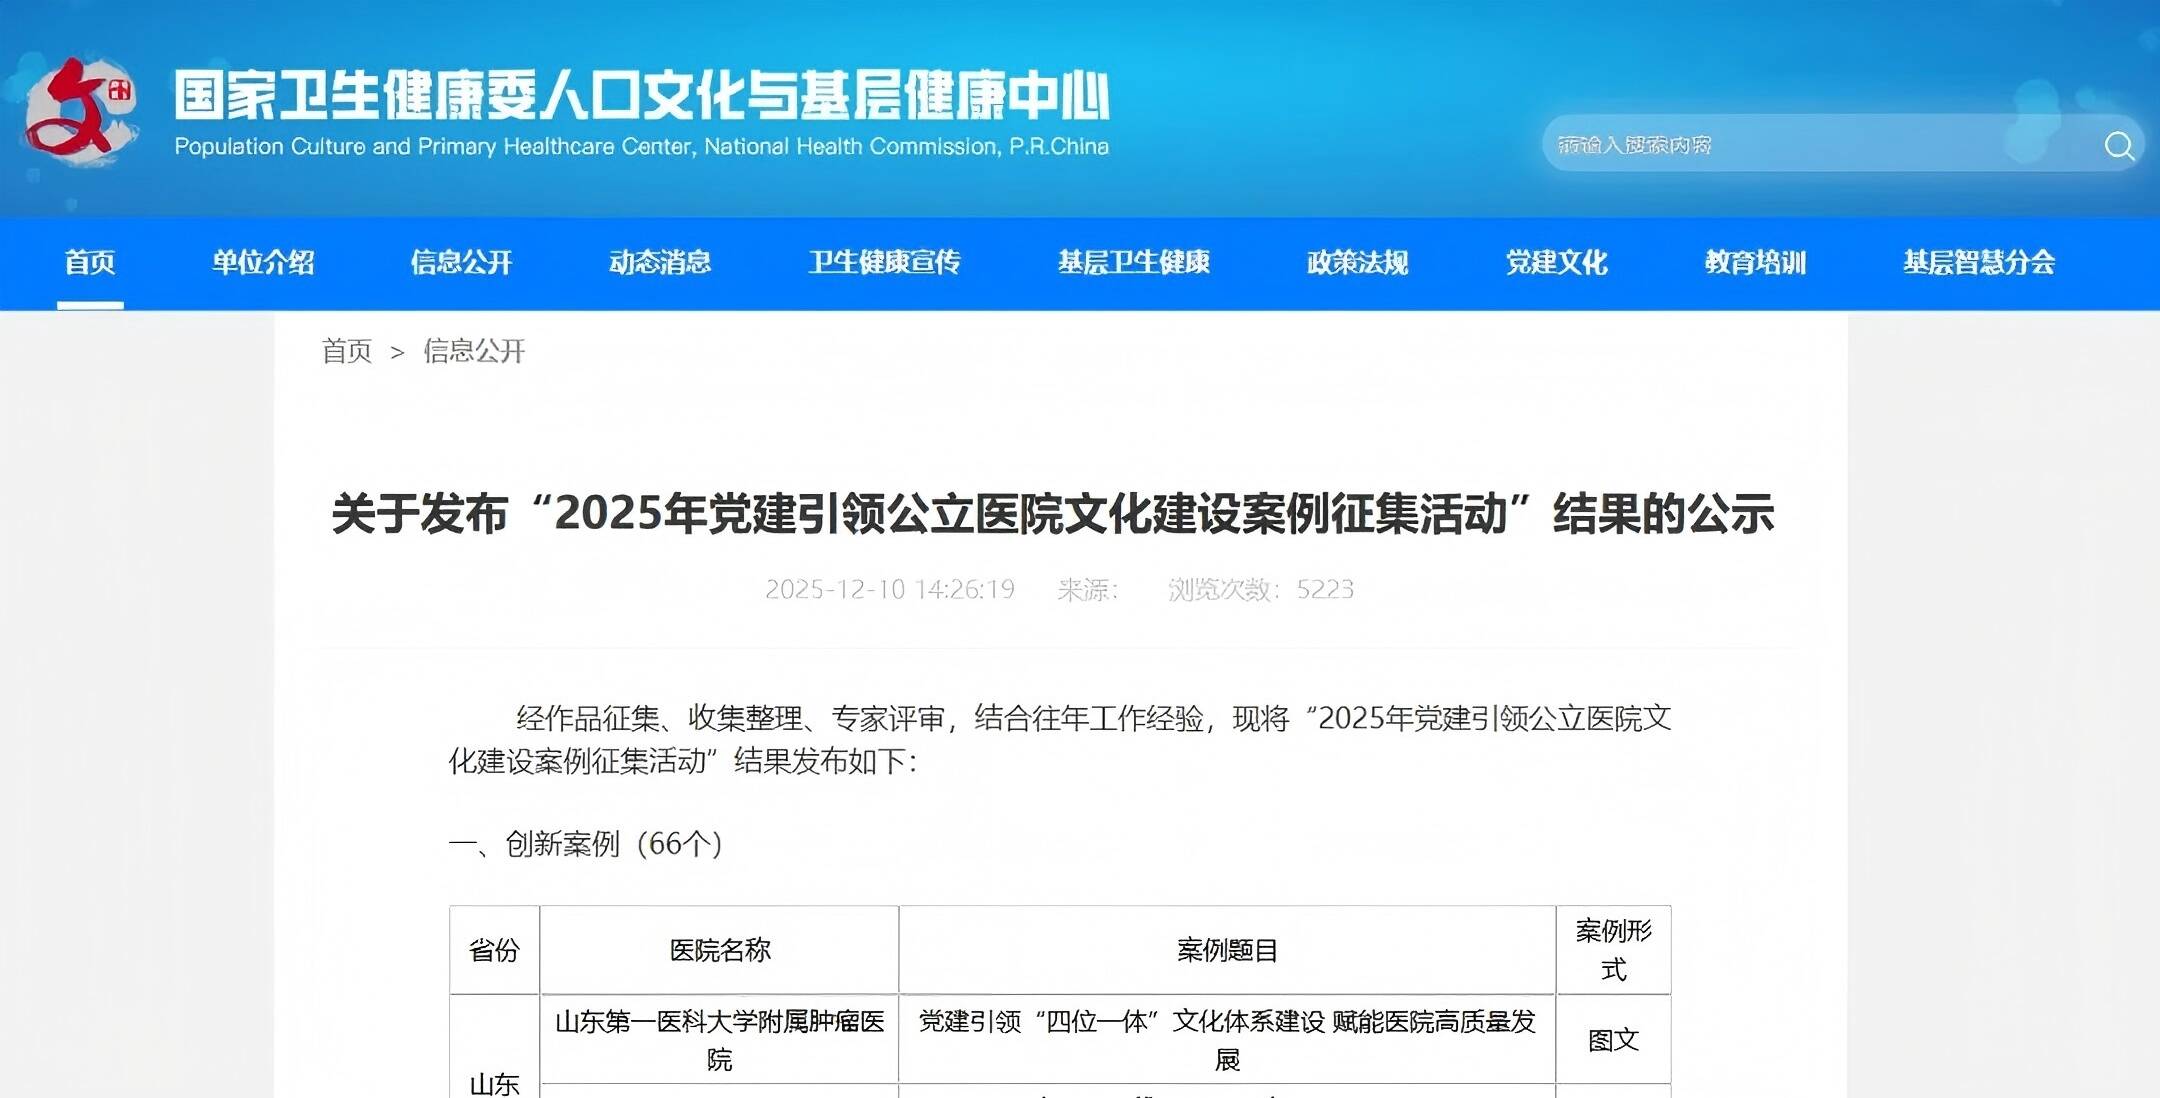This screenshot has width=2160, height=1098.
Task: Click the 医院名称 table header cell
Action: click(719, 950)
